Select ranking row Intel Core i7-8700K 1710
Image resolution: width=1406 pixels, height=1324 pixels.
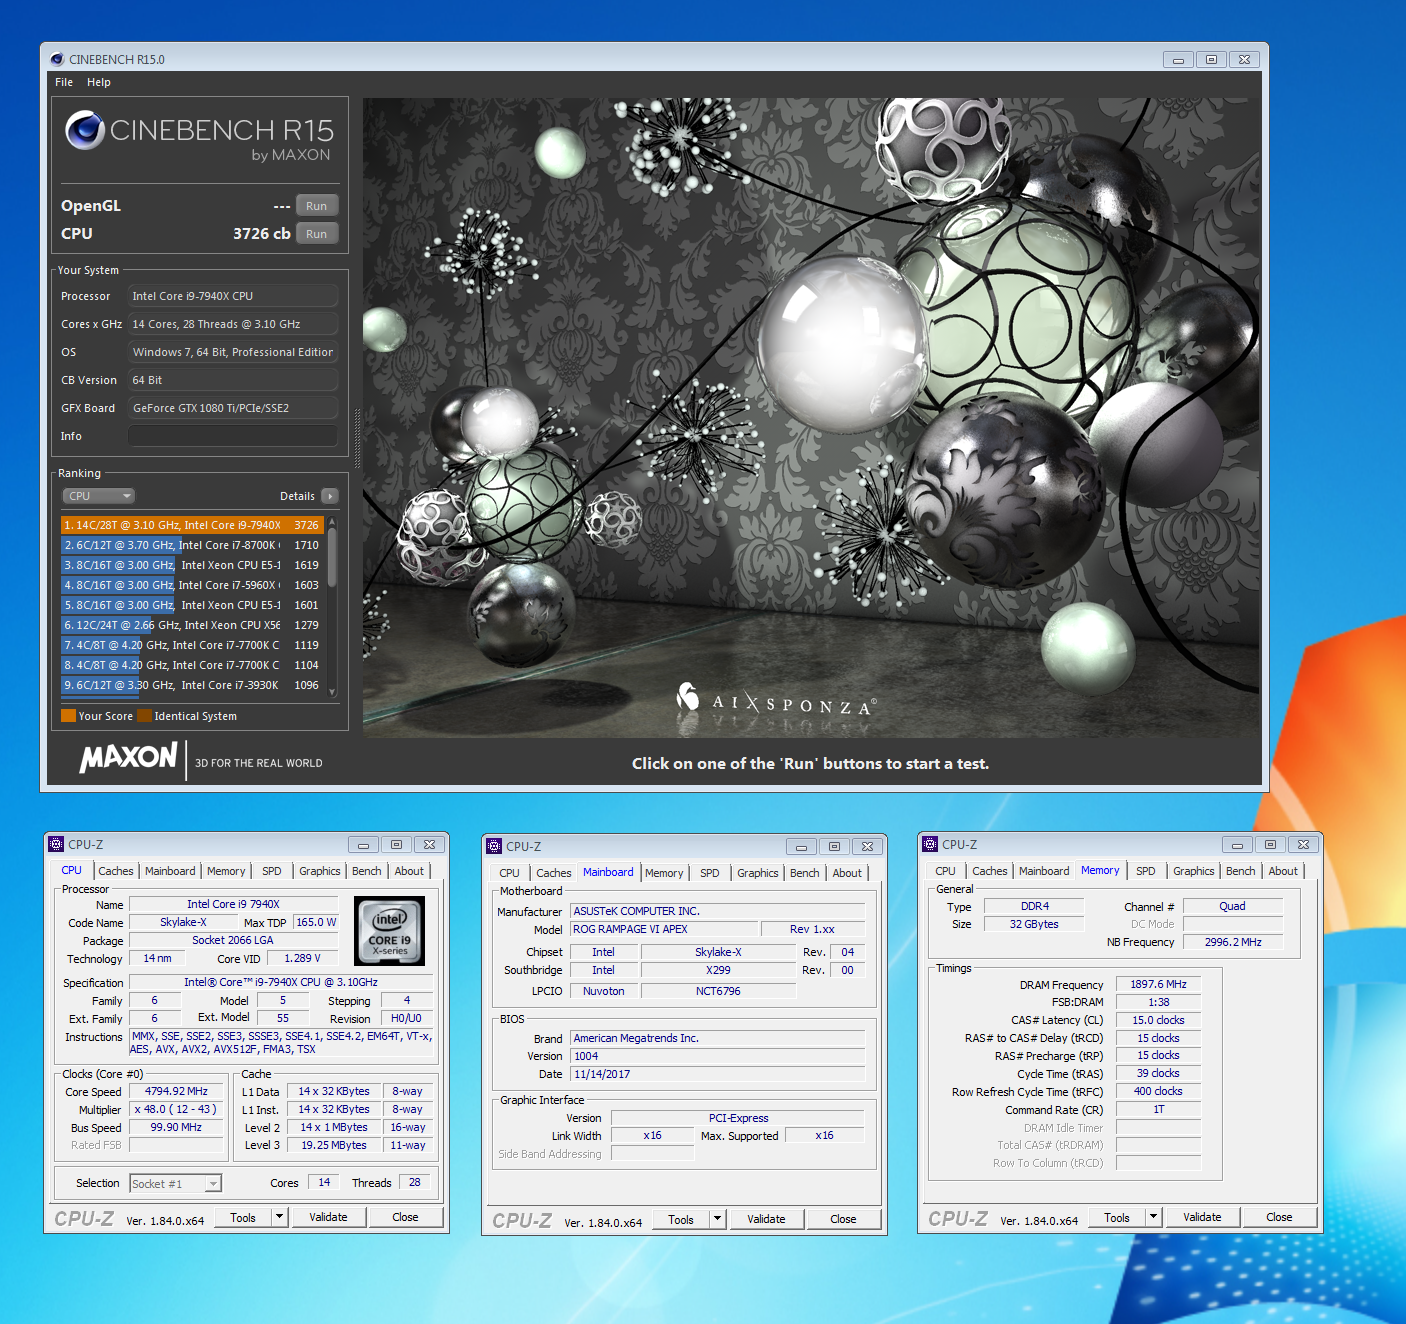click(x=192, y=545)
